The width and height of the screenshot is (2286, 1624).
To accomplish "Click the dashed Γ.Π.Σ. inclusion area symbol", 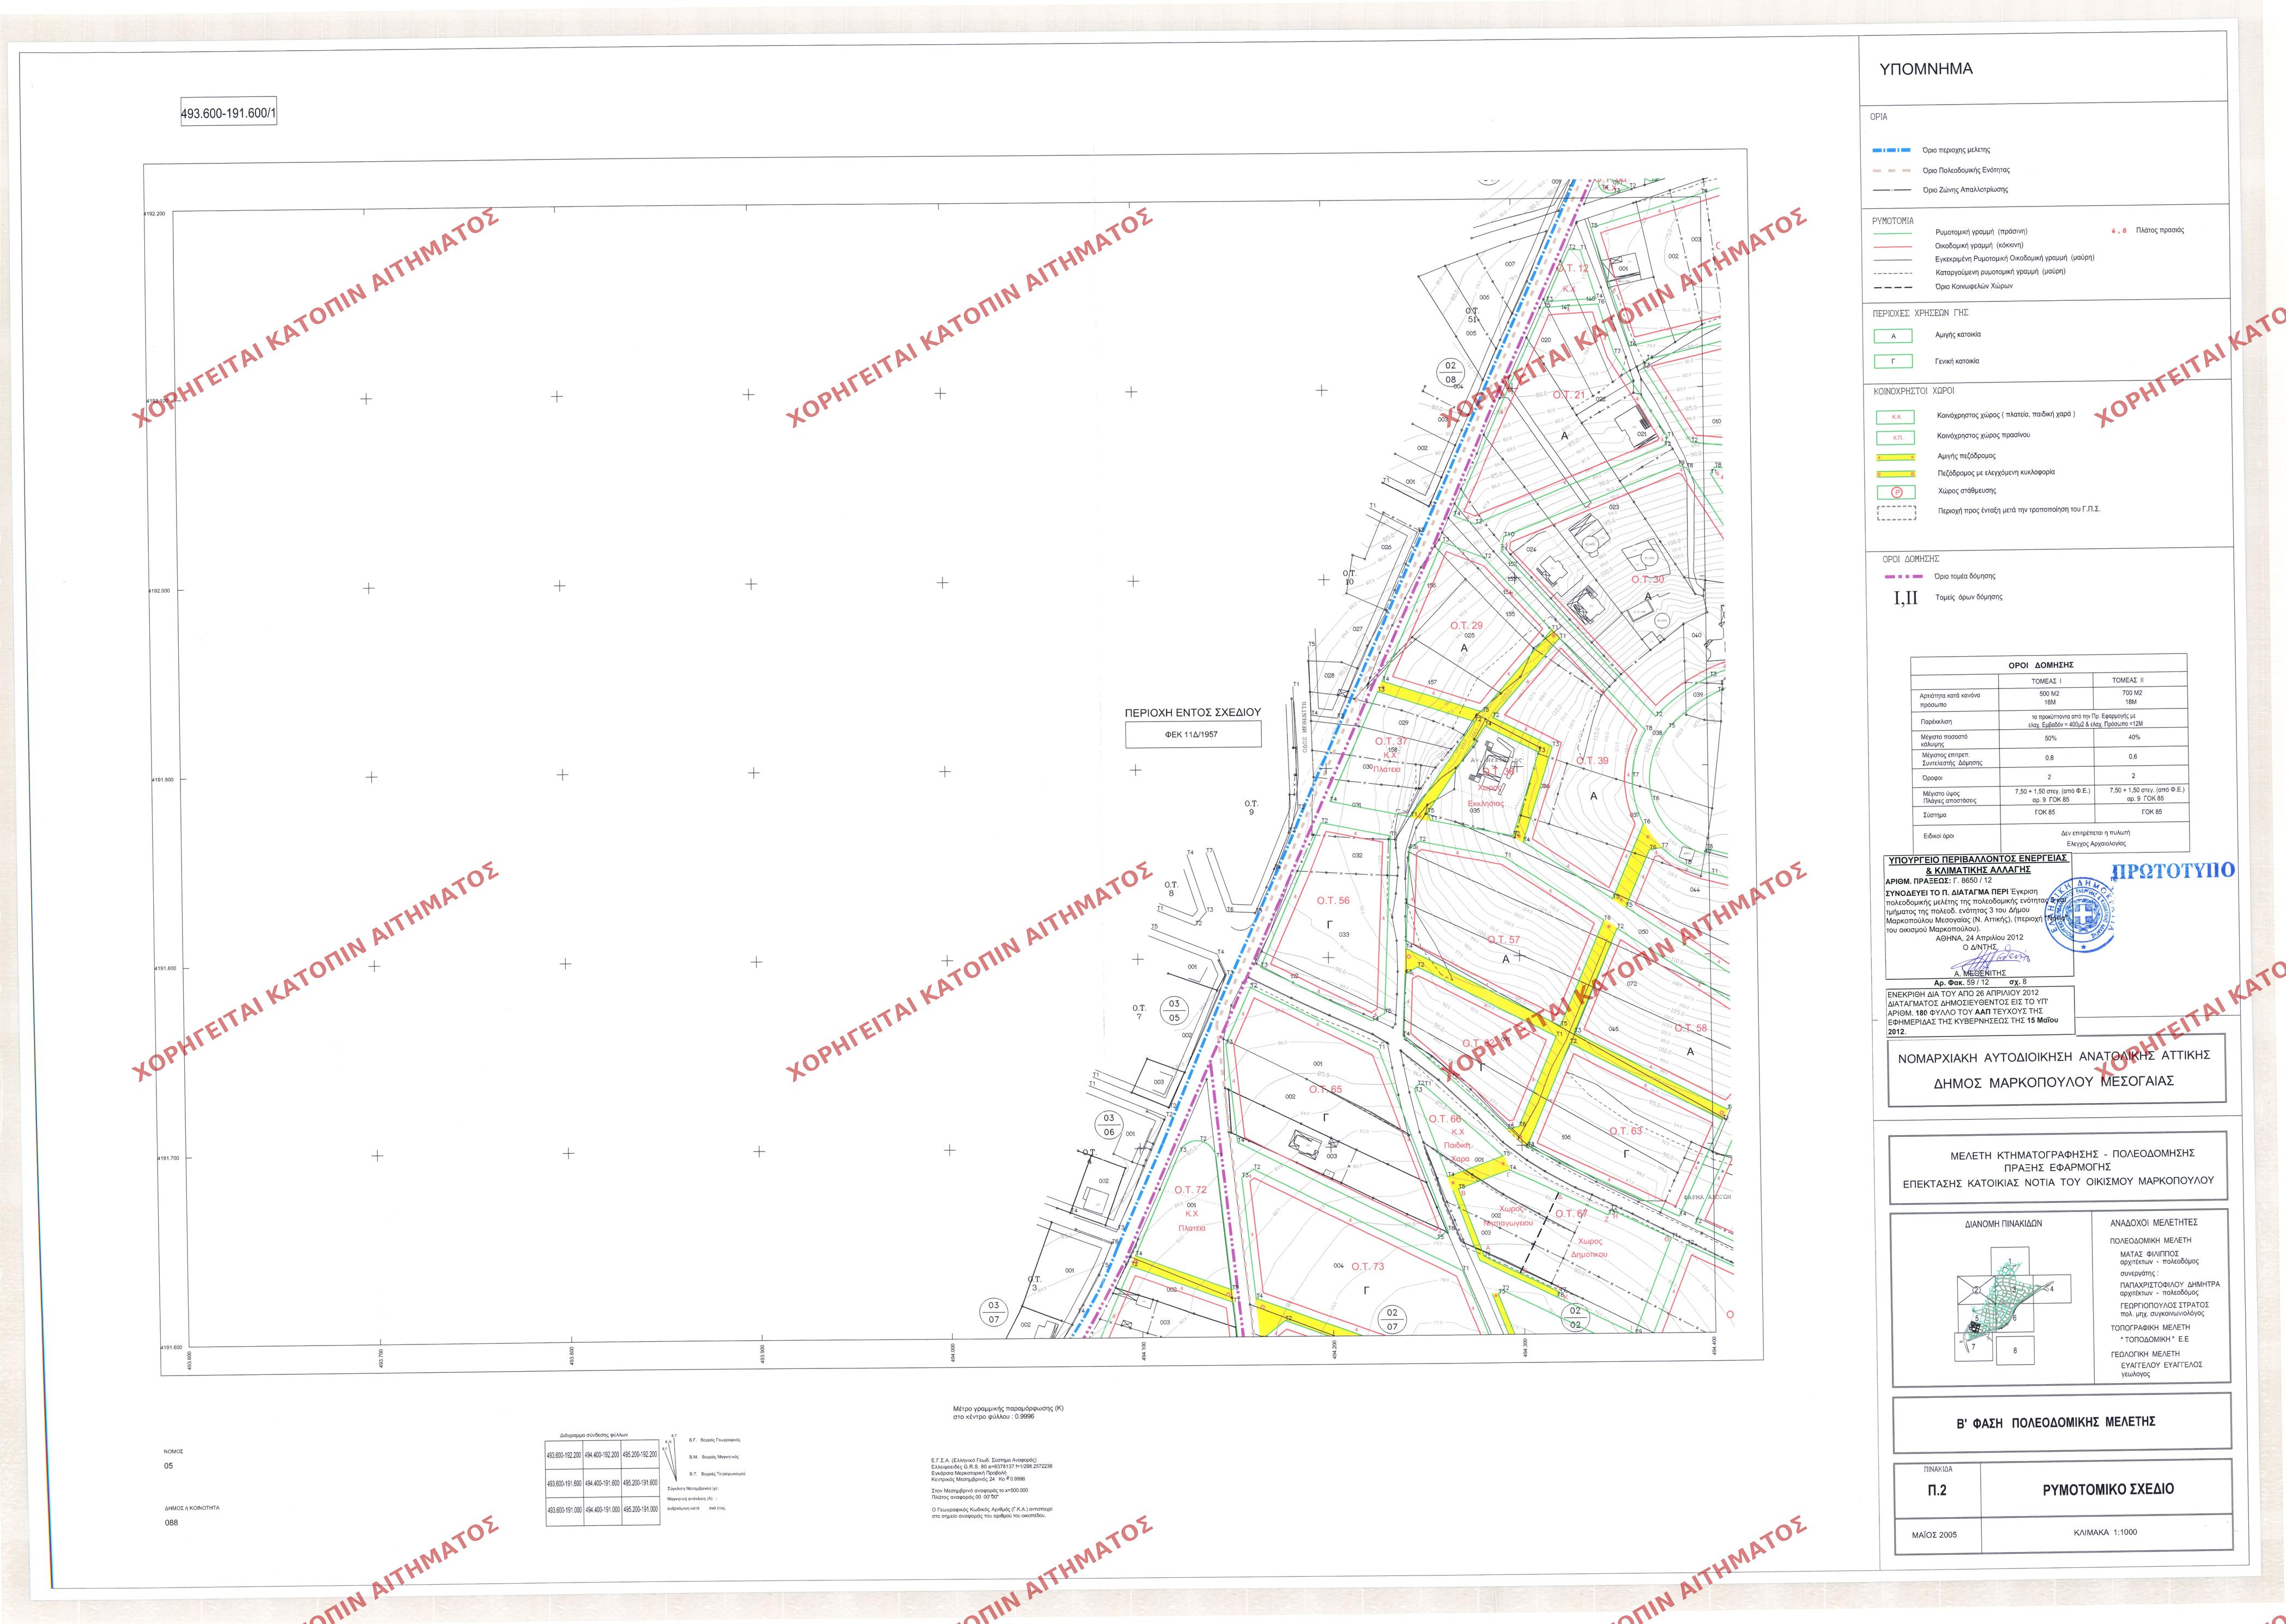I will pyautogui.click(x=1895, y=512).
